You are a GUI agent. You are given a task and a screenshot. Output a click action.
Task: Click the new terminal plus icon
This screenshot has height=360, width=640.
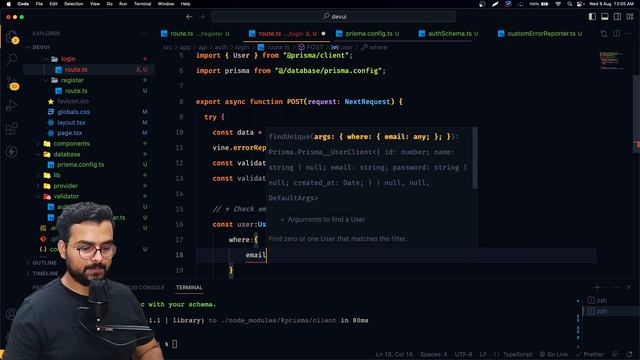pyautogui.click(x=597, y=287)
